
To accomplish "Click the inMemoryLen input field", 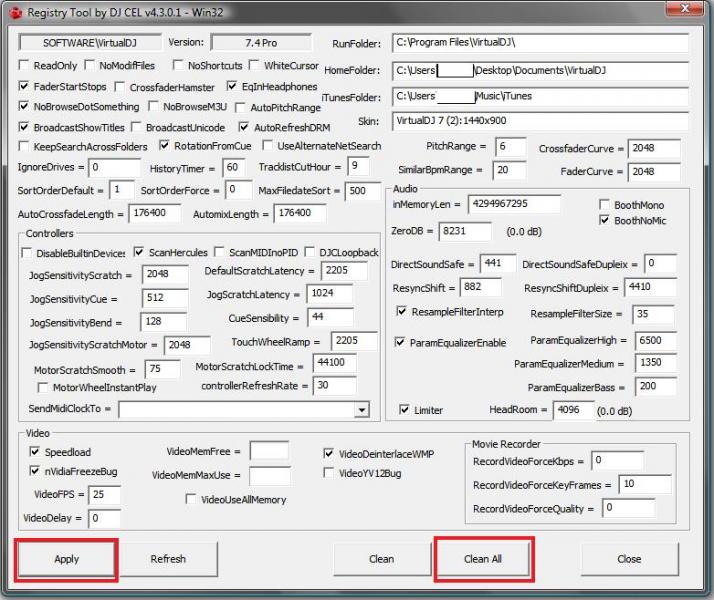I will click(x=515, y=204).
